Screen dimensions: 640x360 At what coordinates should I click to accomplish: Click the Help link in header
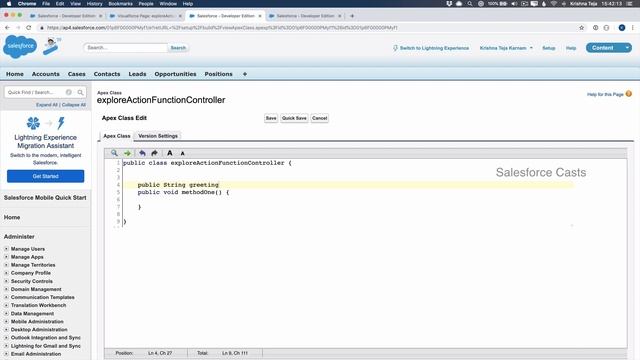tap(571, 48)
